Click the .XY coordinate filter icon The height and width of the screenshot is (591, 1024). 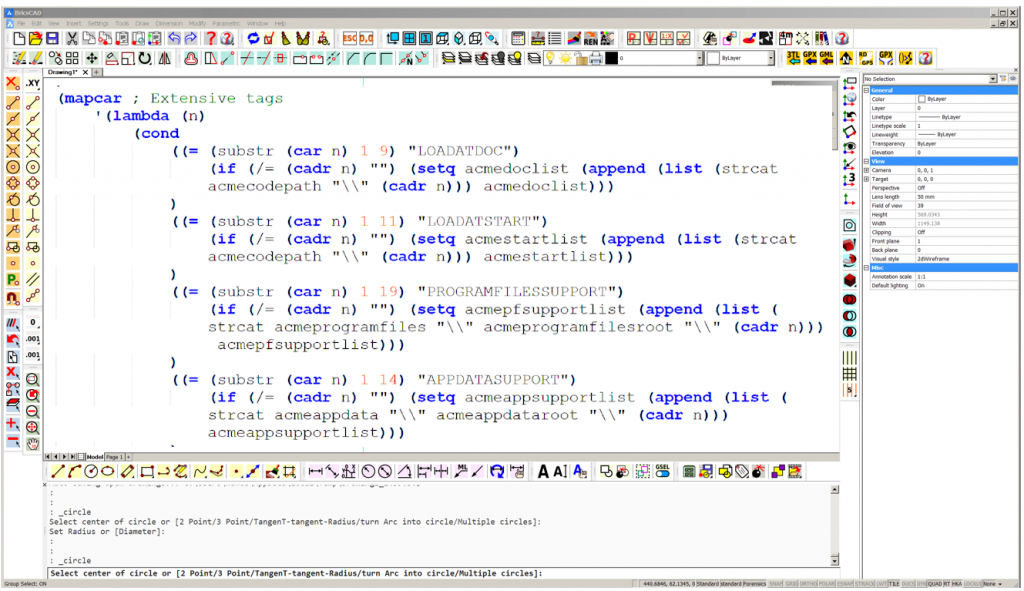(x=33, y=84)
